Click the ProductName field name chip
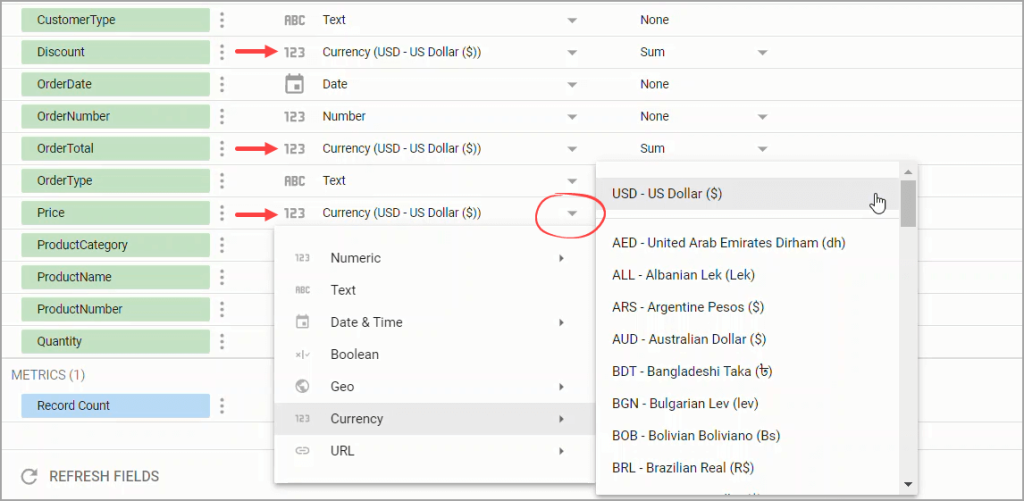 [x=116, y=277]
